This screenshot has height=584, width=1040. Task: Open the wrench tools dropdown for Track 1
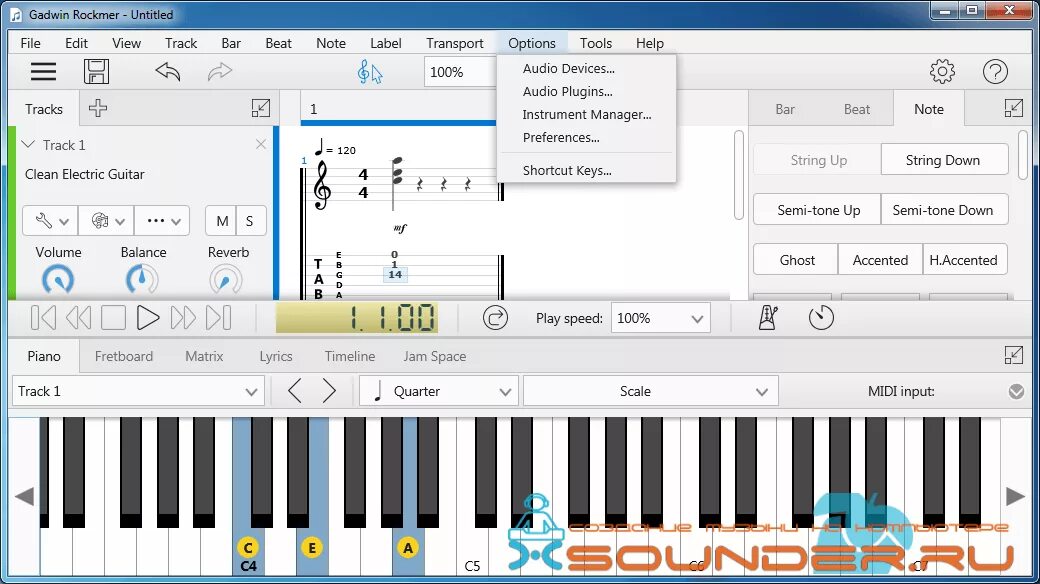(x=50, y=221)
